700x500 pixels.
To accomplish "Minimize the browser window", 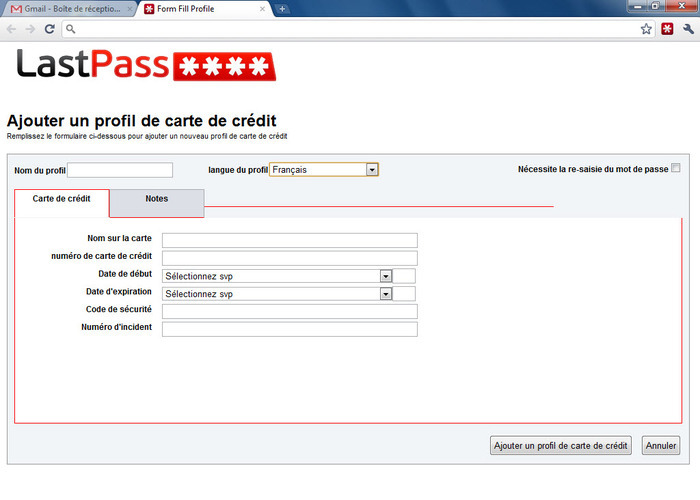I will pyautogui.click(x=638, y=6).
